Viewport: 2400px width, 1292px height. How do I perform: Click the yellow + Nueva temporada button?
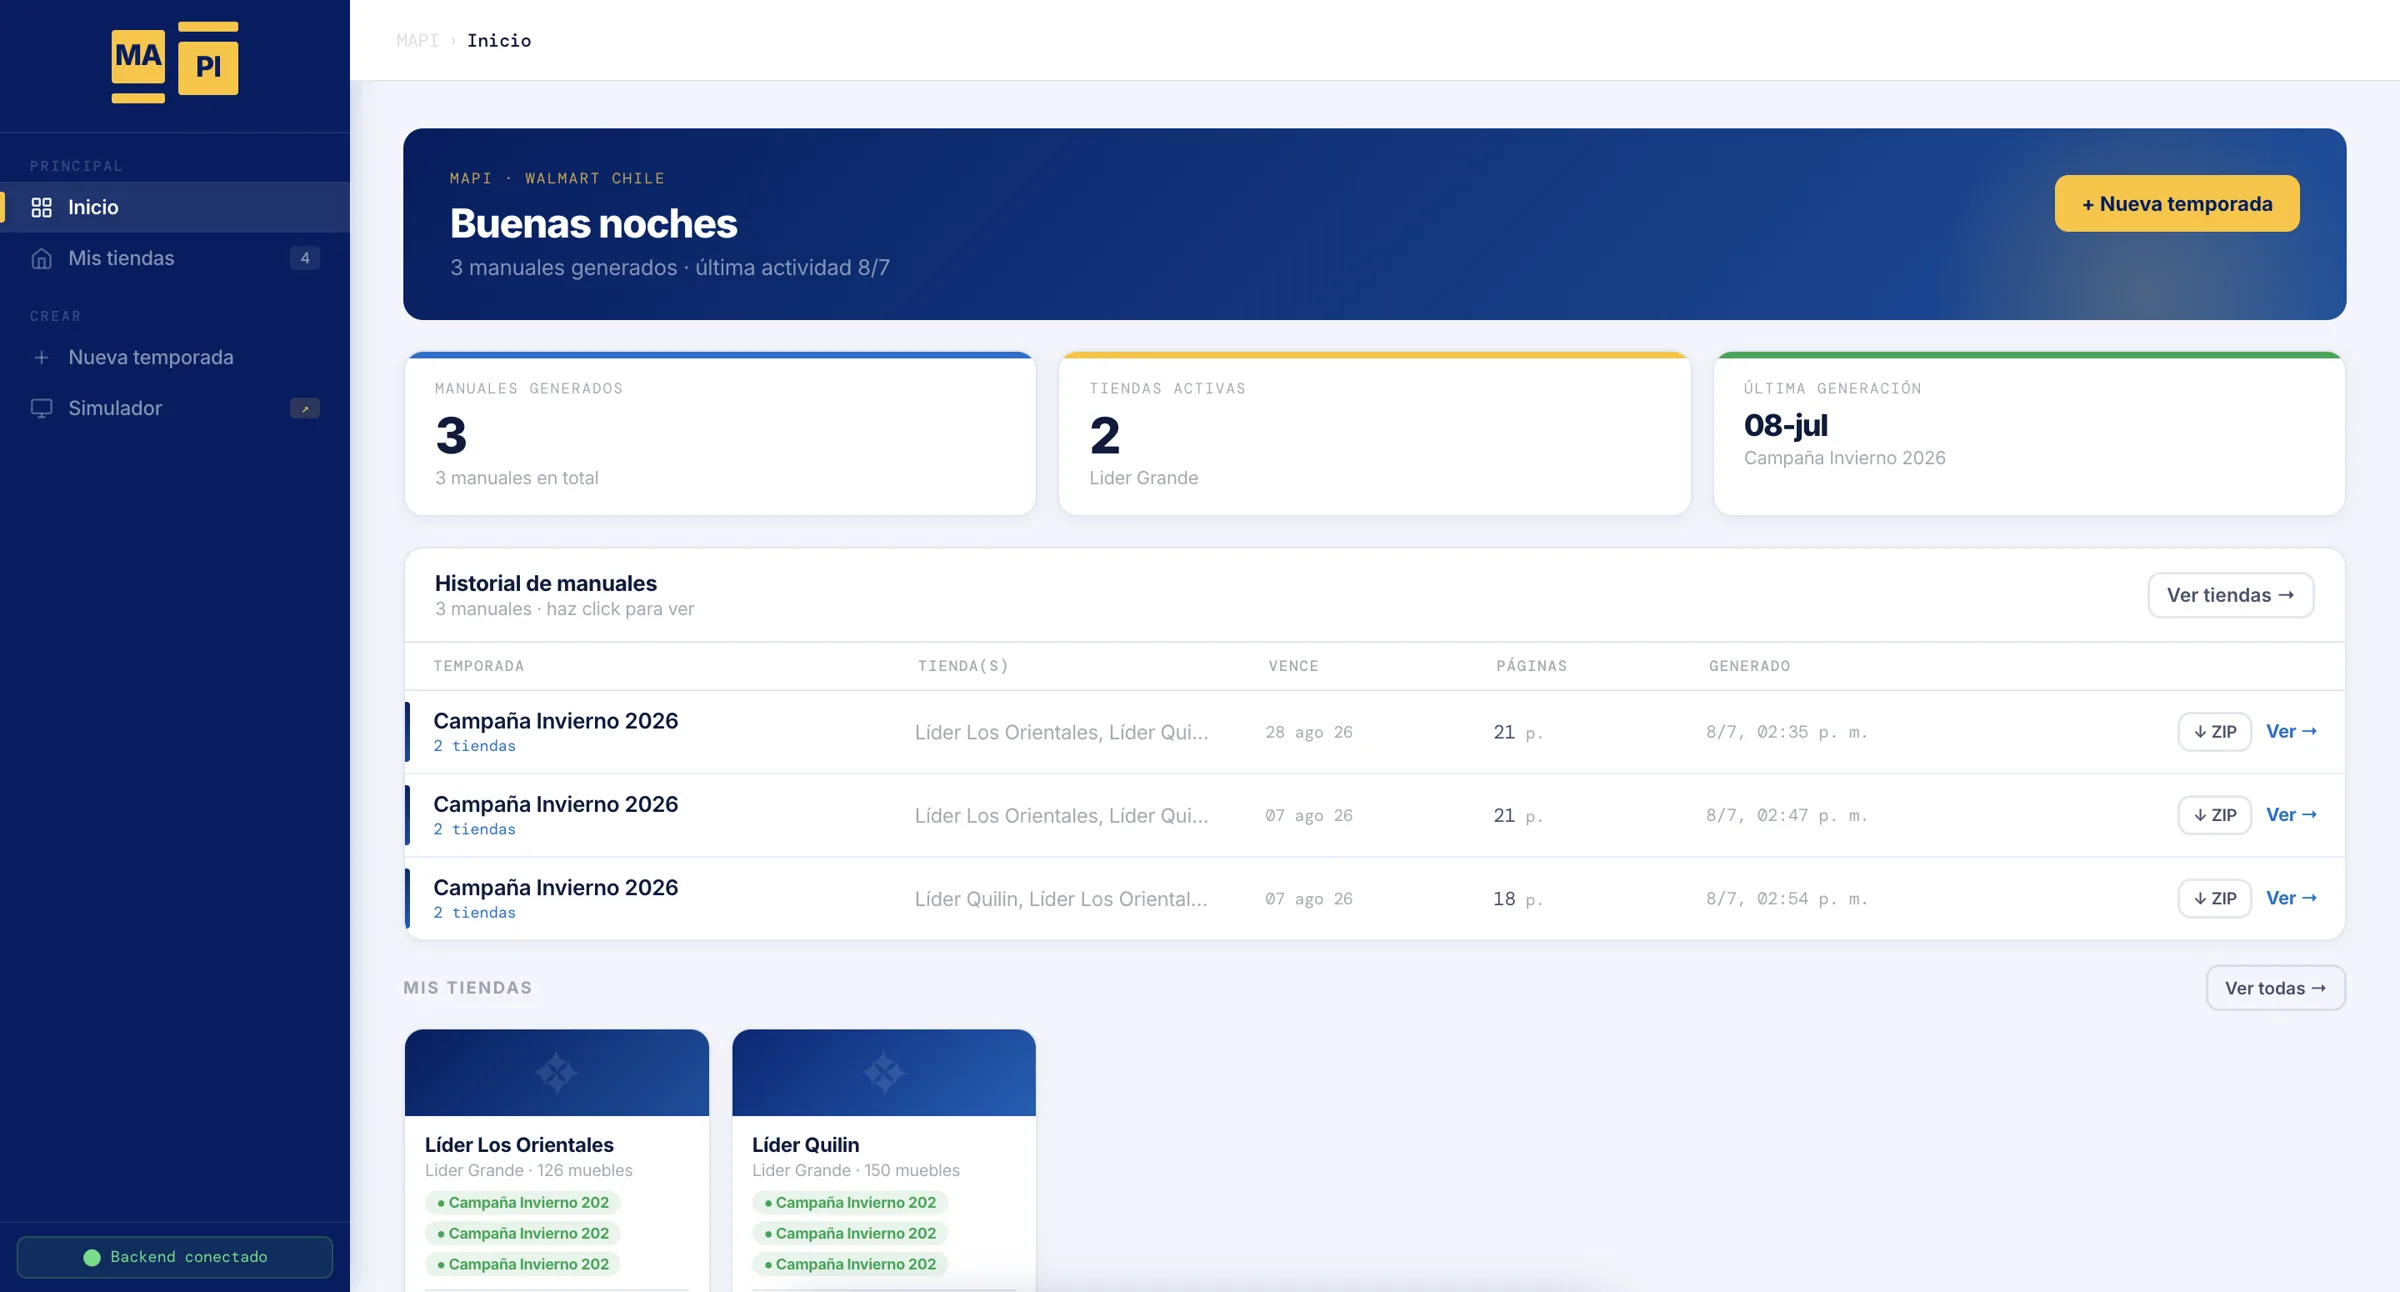tap(2177, 204)
